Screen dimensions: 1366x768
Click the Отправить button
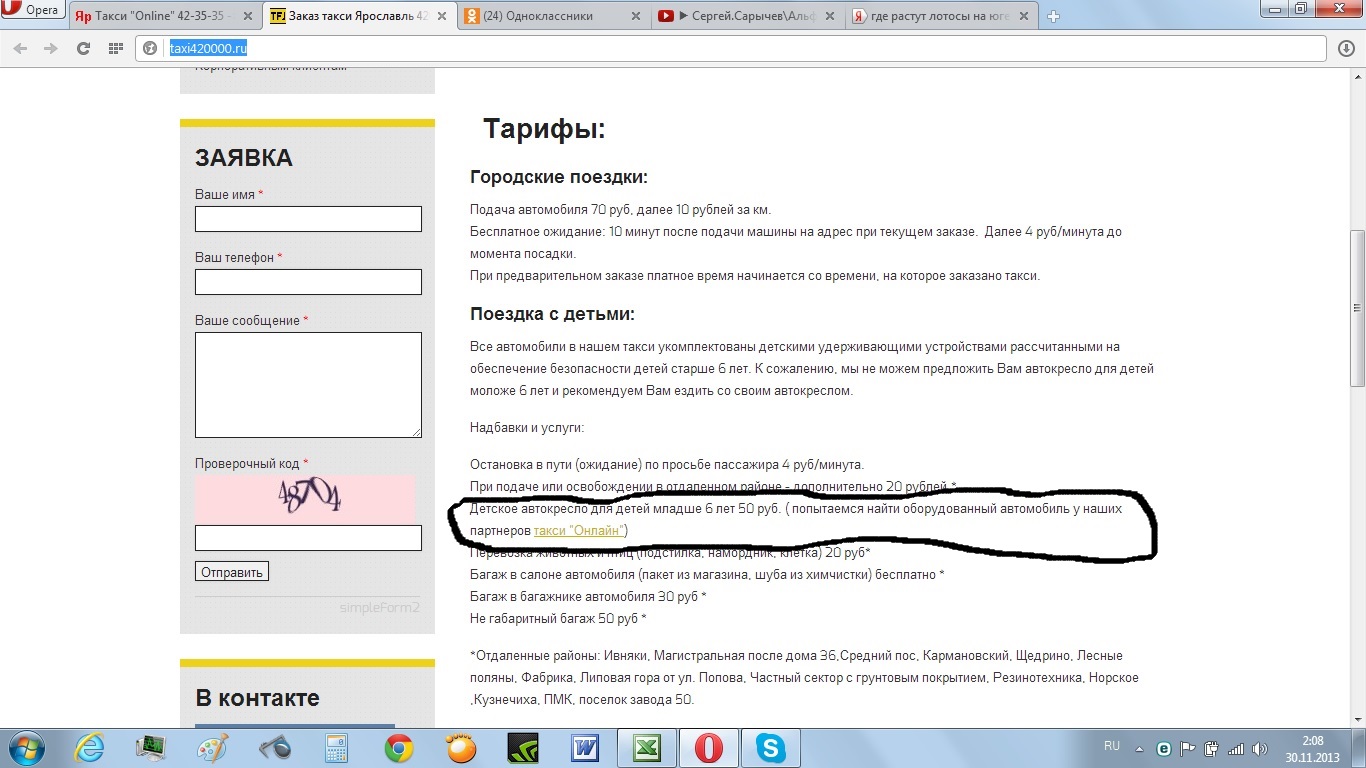[232, 572]
